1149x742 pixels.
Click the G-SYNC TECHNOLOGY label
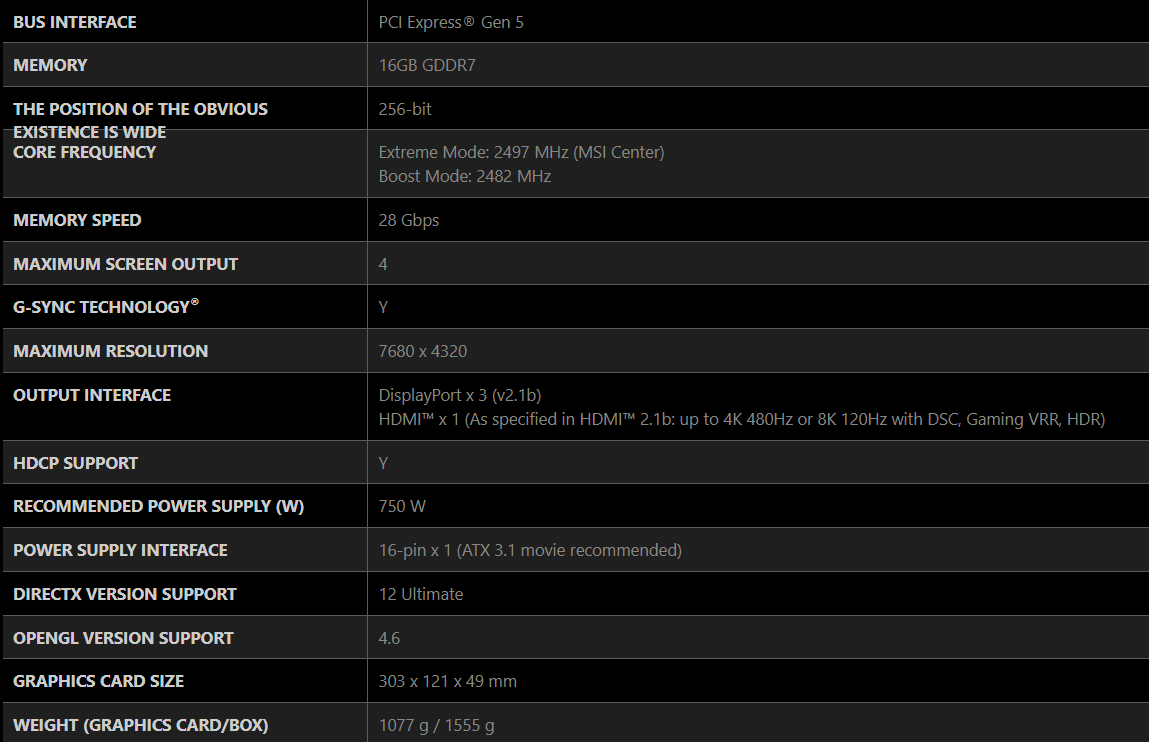[x=102, y=307]
